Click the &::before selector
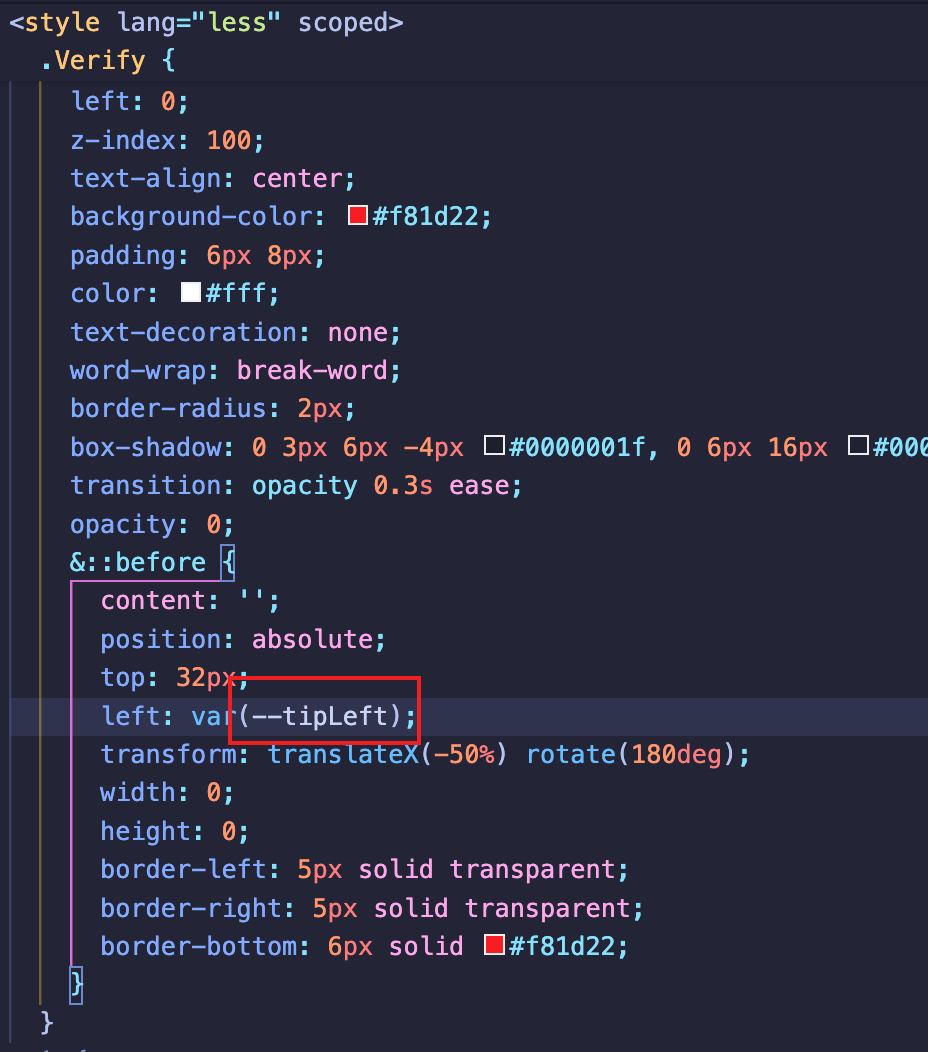 coord(137,562)
